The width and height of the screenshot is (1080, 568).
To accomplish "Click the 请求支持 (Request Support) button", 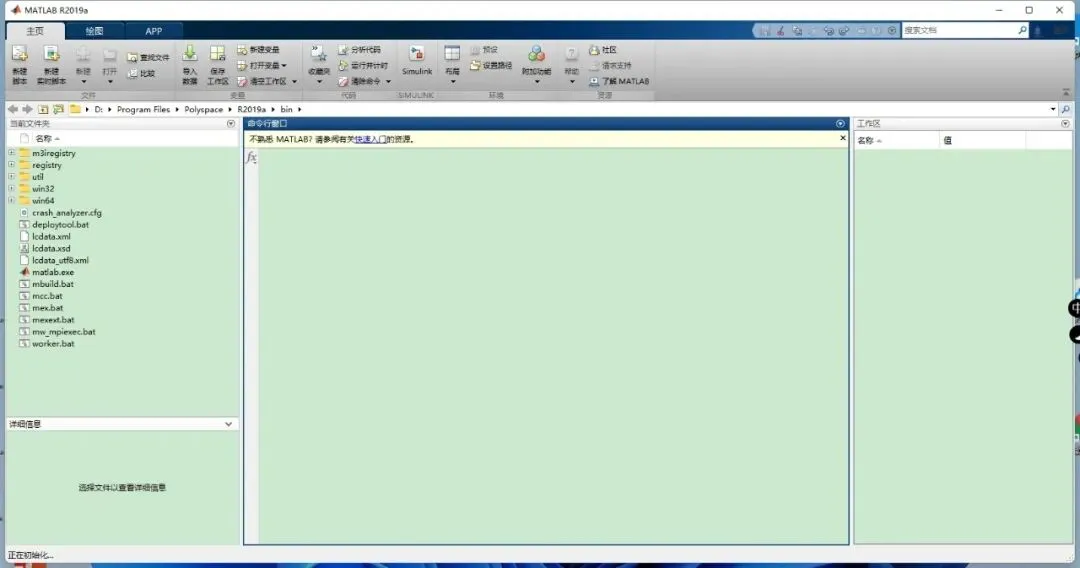I will point(610,65).
